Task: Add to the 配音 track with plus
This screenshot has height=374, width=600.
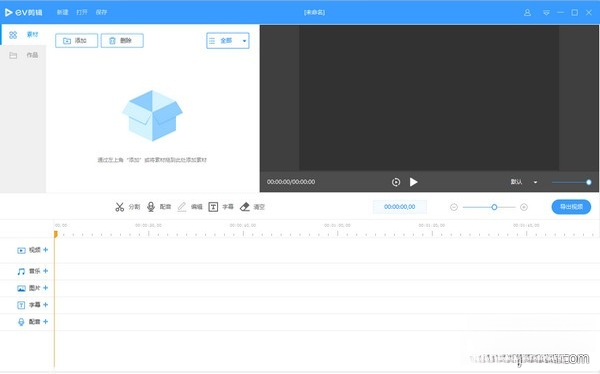Action: tap(46, 322)
